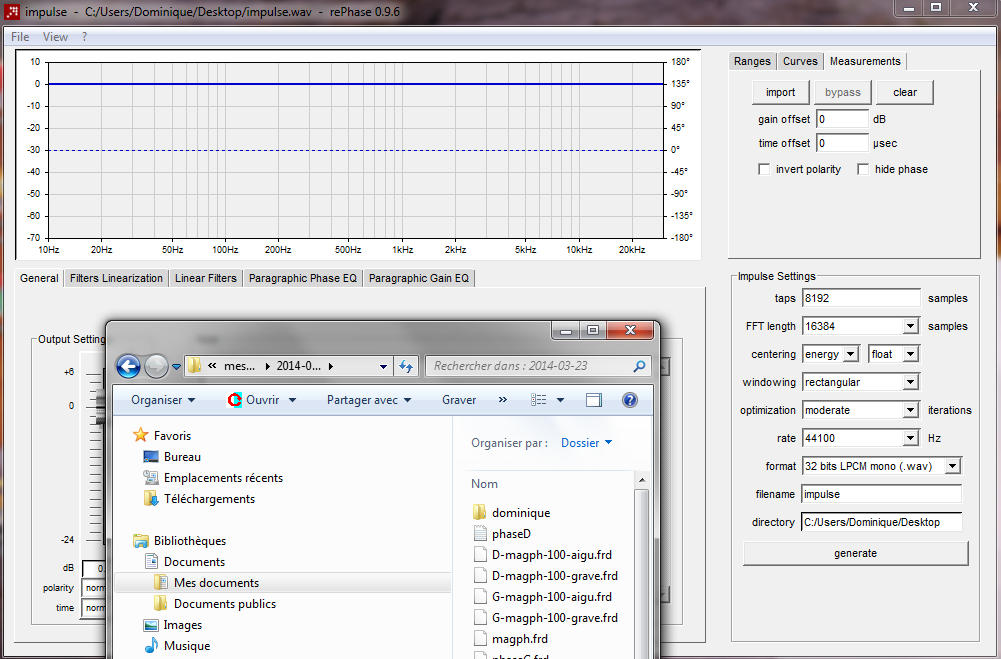Screen dimensions: 1001x659
Task: Open the windowing dropdown
Action: (x=911, y=383)
